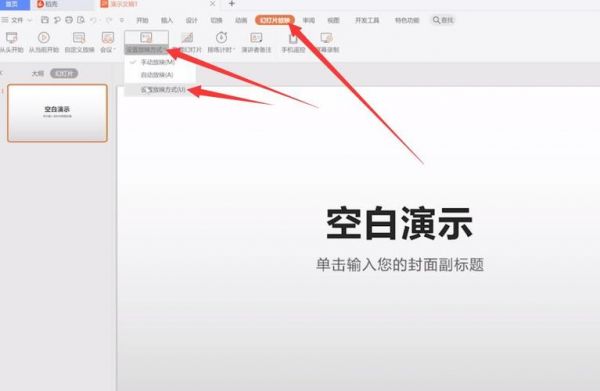Open the 动画 ribbon tab
600x391 pixels.
241,20
